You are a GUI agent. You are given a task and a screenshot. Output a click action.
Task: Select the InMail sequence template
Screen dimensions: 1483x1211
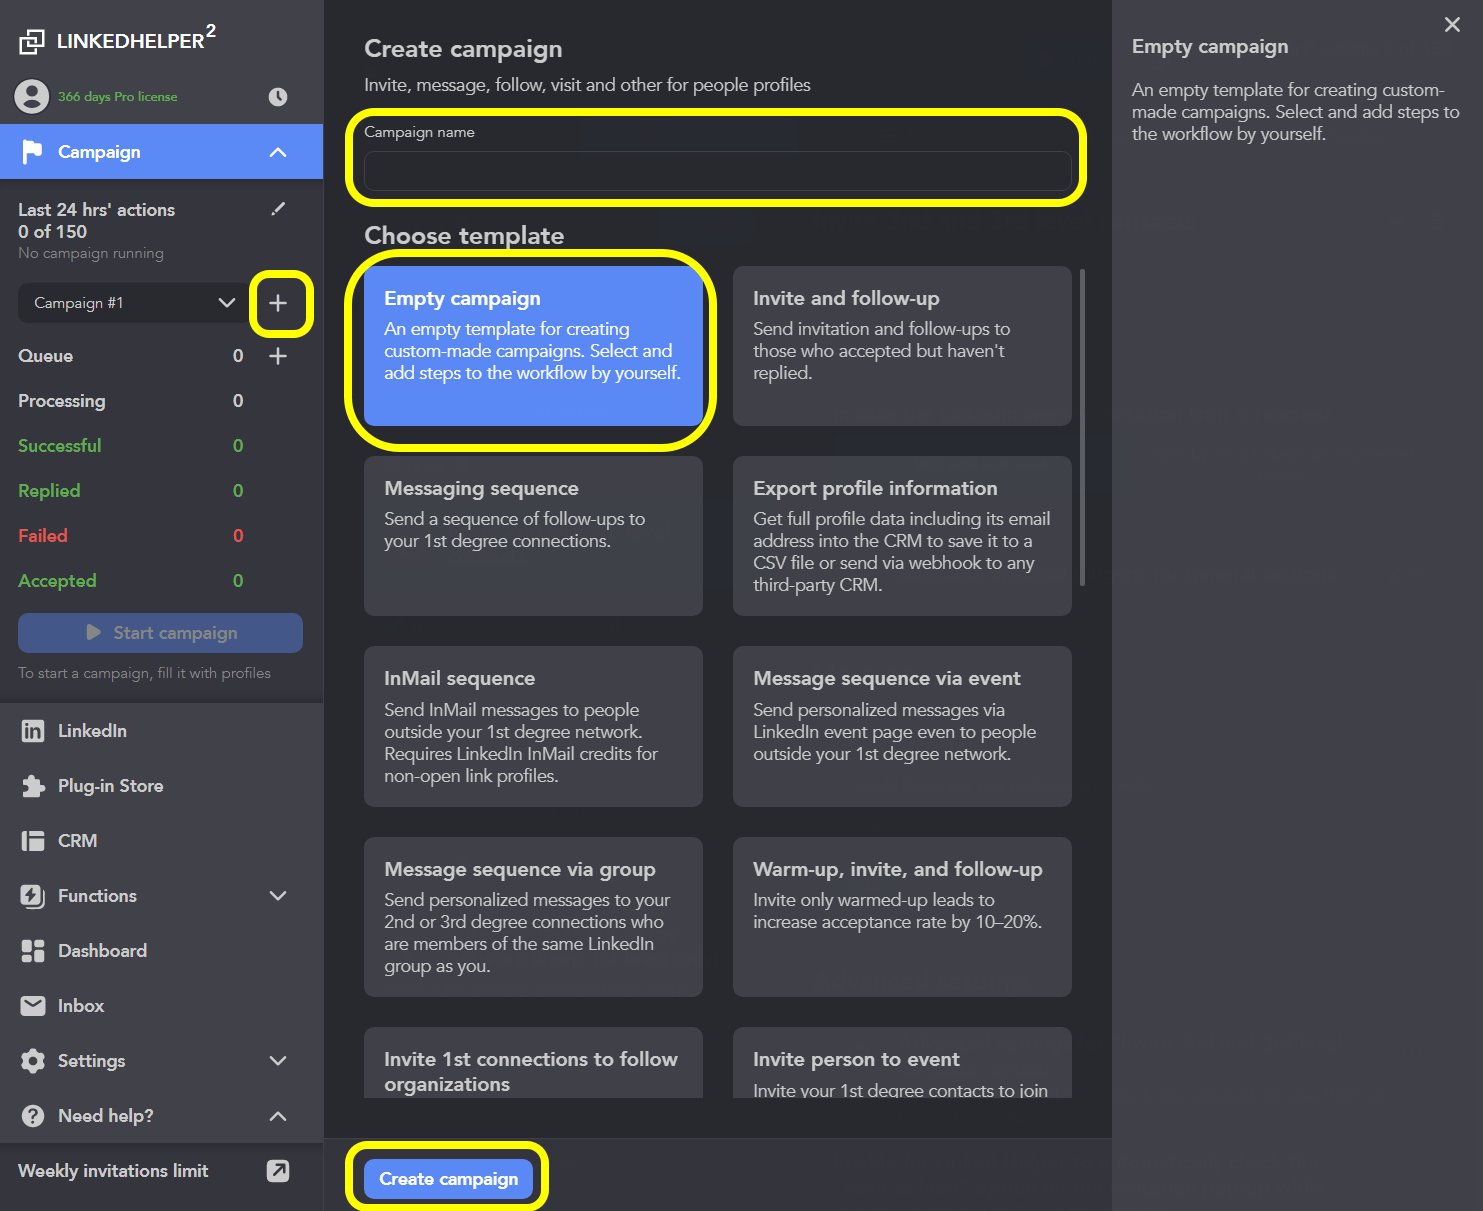[533, 726]
